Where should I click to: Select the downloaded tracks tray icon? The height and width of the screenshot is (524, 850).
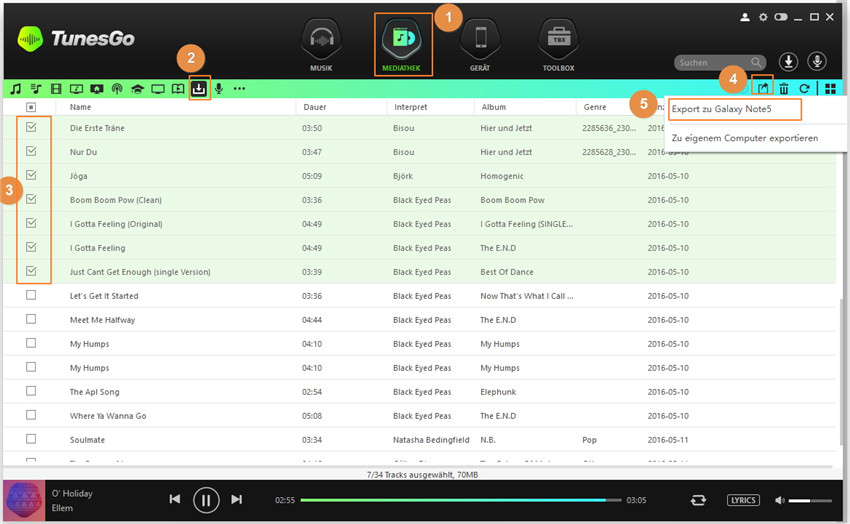click(199, 88)
